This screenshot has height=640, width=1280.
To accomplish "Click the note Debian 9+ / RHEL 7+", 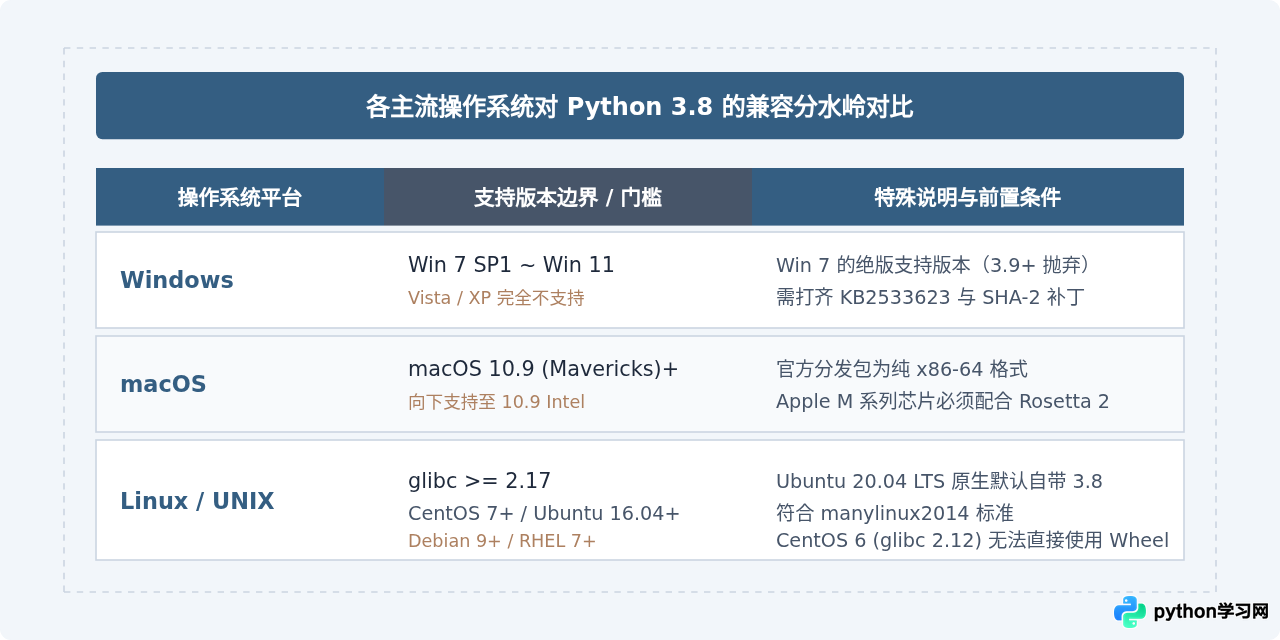I will pos(502,541).
